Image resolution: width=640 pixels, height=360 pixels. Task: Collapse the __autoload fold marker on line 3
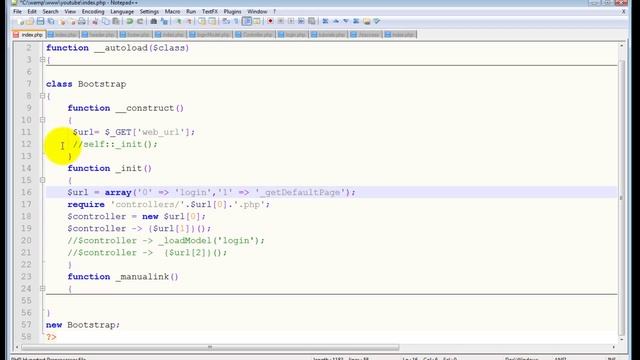[42, 60]
